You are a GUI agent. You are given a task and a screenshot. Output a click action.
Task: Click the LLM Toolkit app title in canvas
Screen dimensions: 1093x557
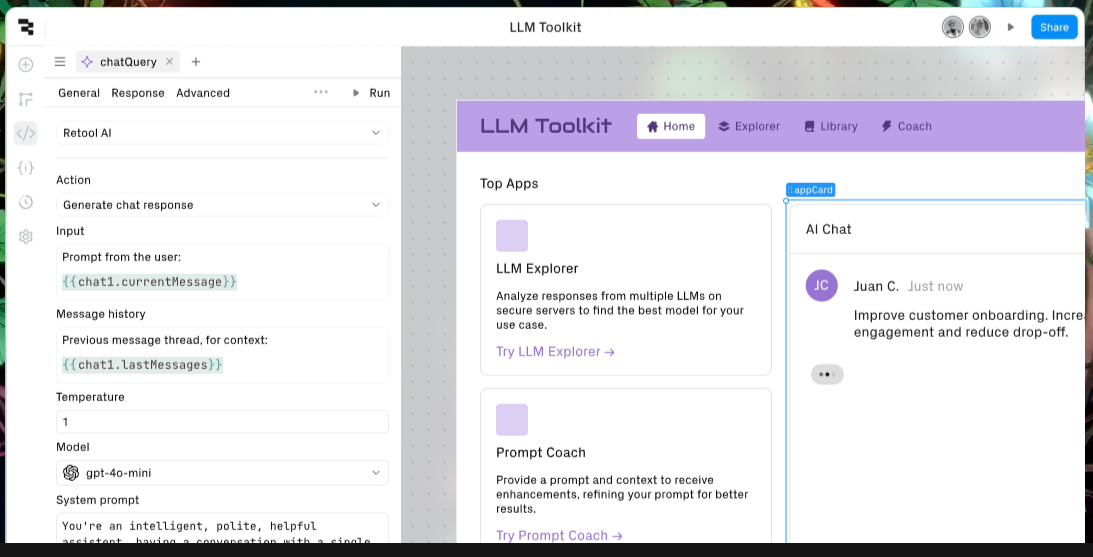pyautogui.click(x=546, y=126)
